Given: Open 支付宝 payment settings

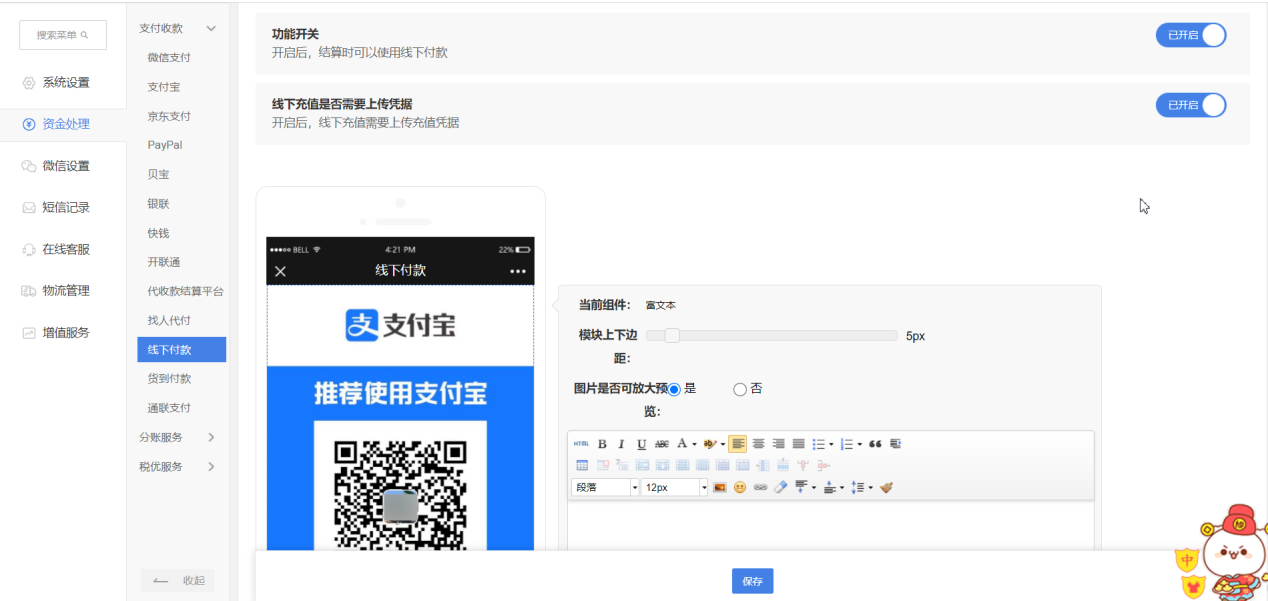Looking at the screenshot, I should click(x=164, y=87).
